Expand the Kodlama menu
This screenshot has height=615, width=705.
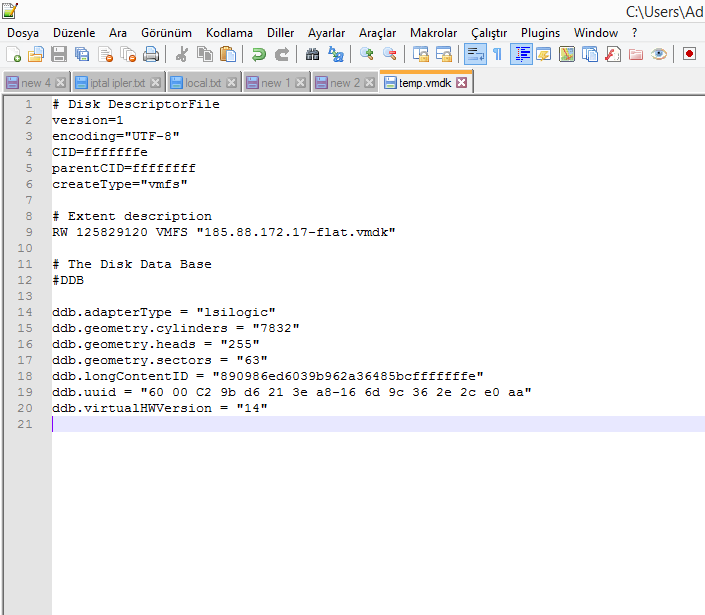pyautogui.click(x=229, y=33)
